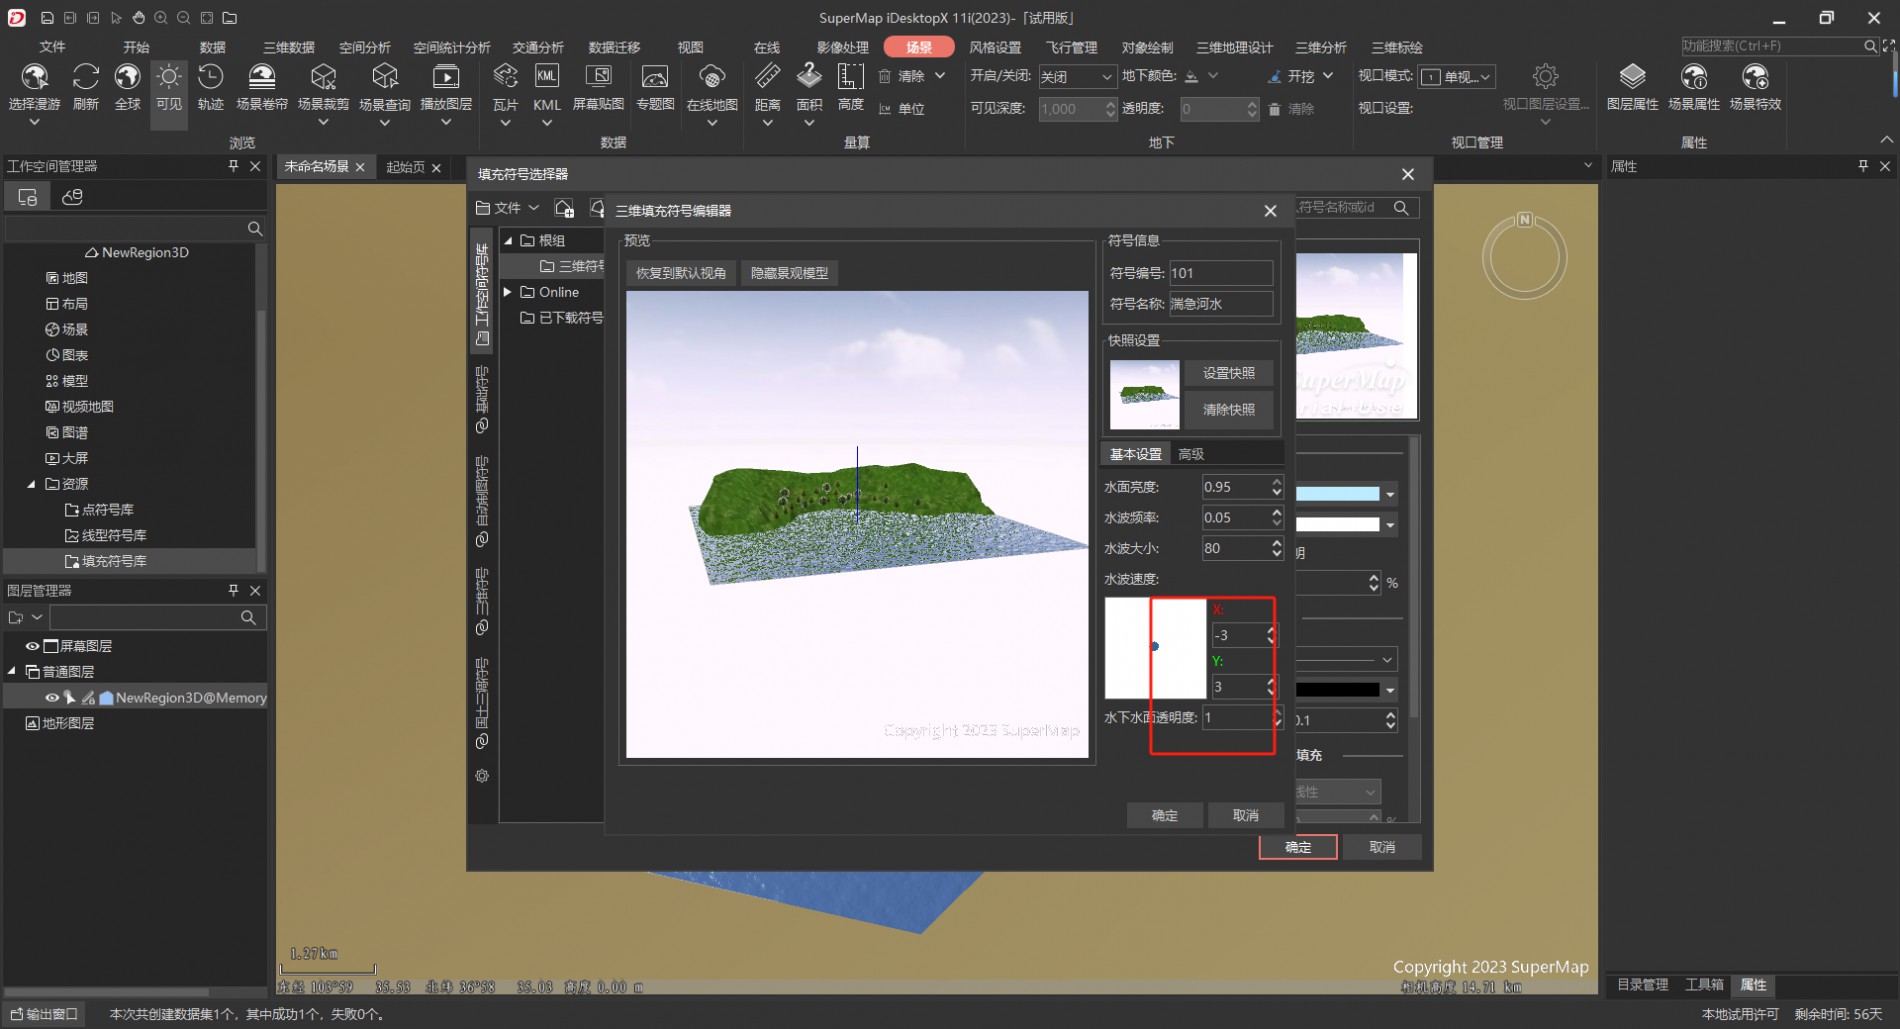1900x1029 pixels.
Task: Click the KML tool icon
Action: click(547, 77)
